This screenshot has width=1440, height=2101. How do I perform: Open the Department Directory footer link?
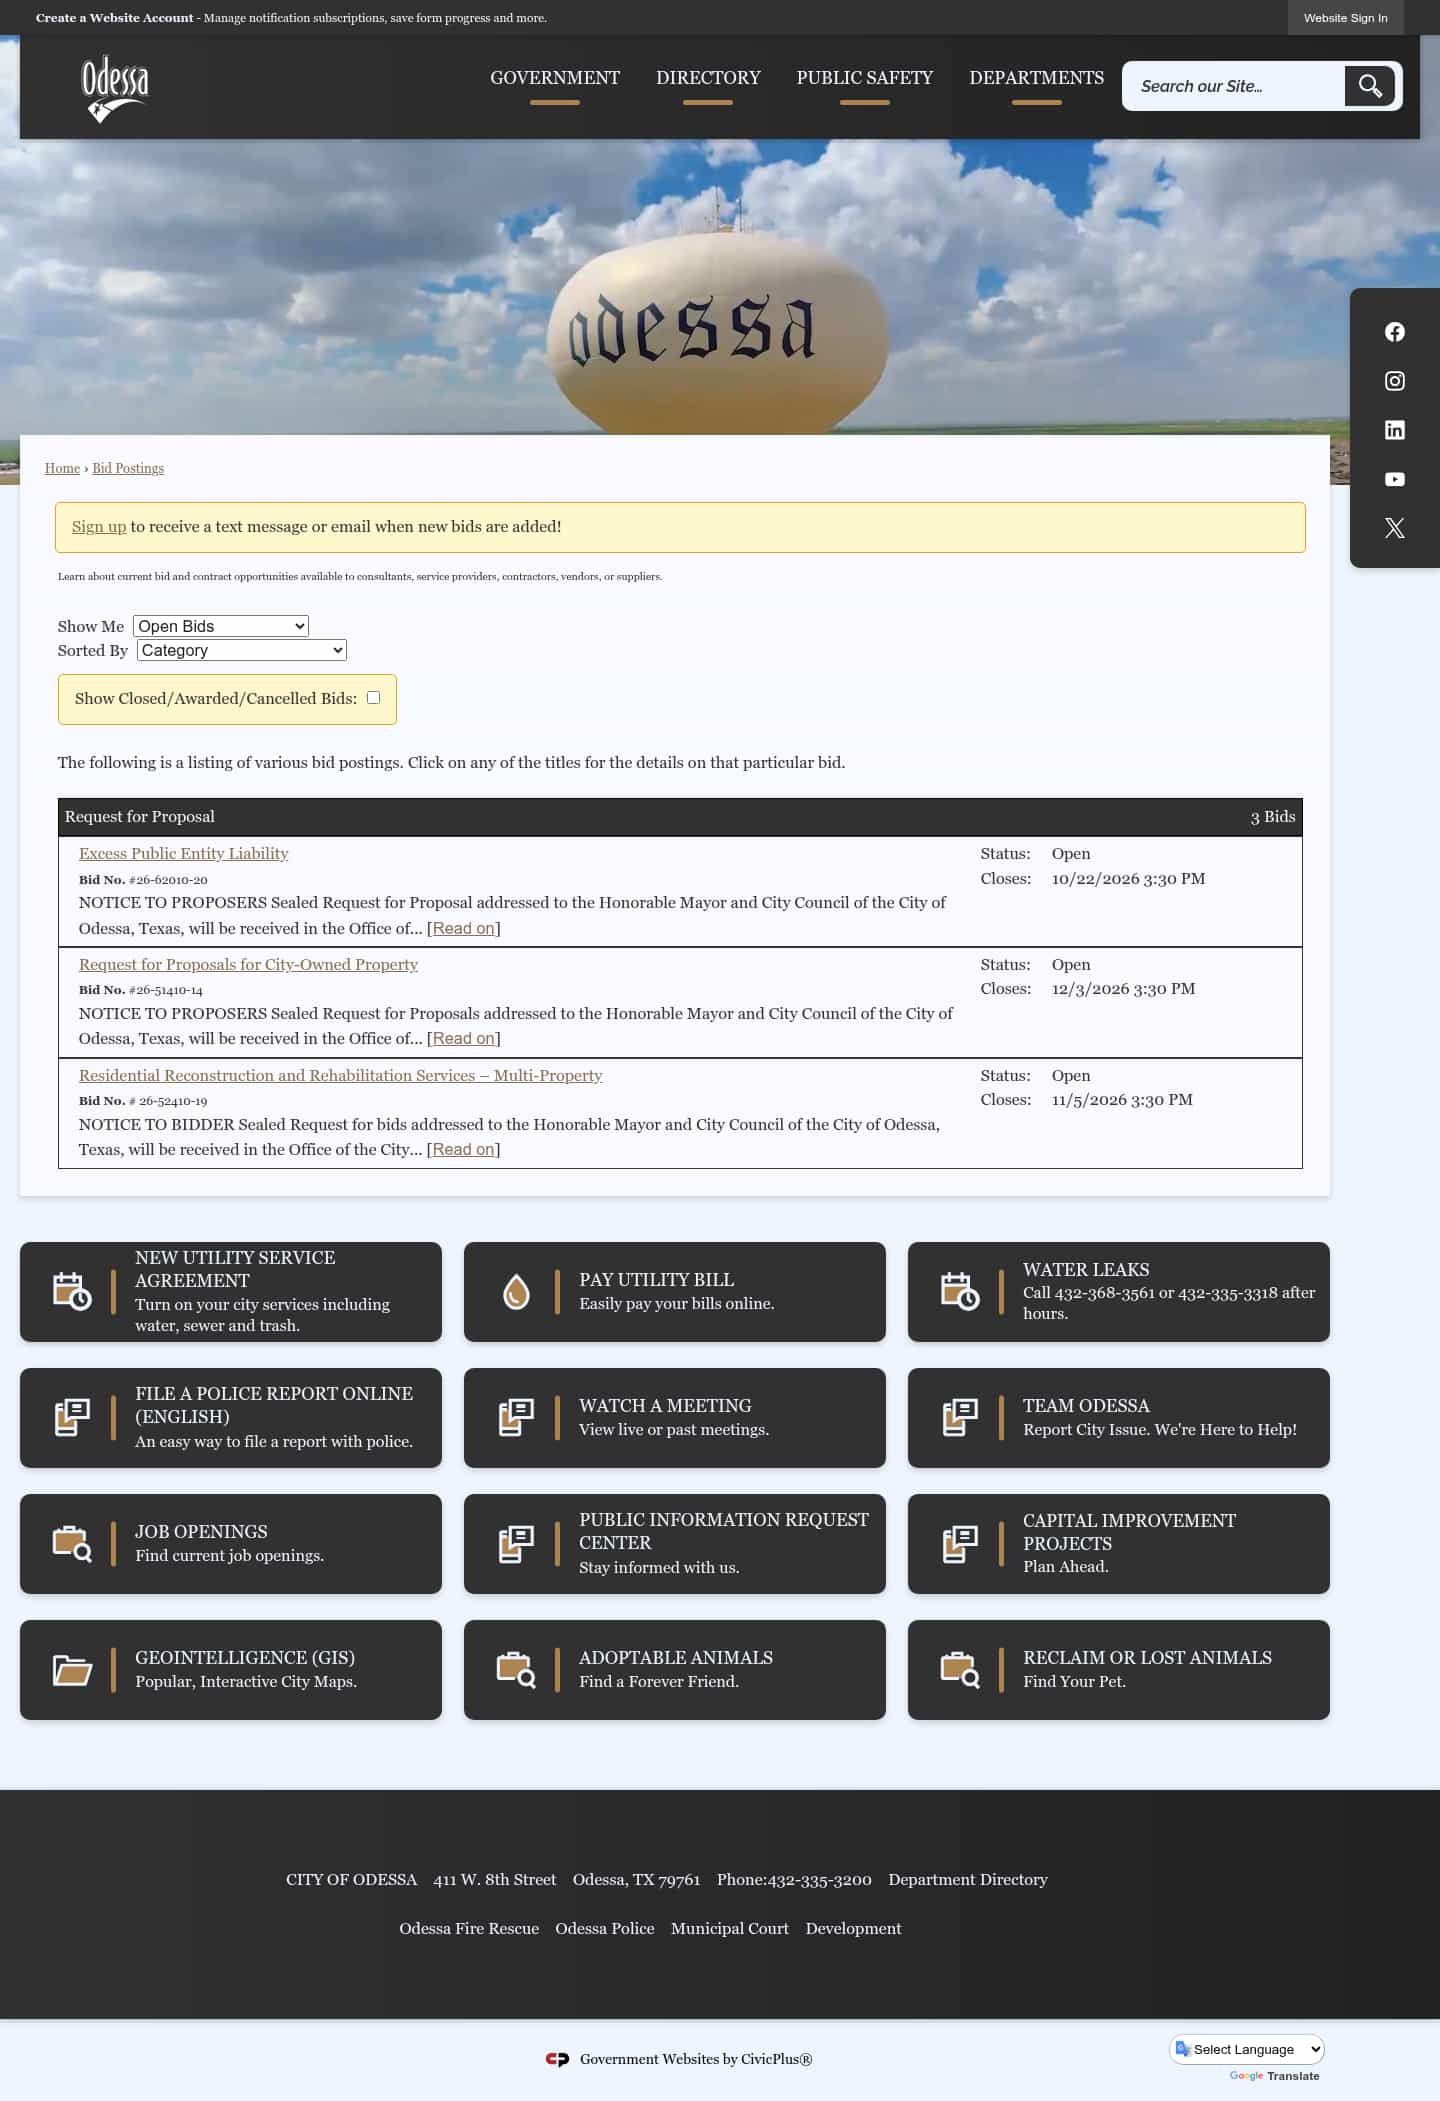tap(968, 1879)
